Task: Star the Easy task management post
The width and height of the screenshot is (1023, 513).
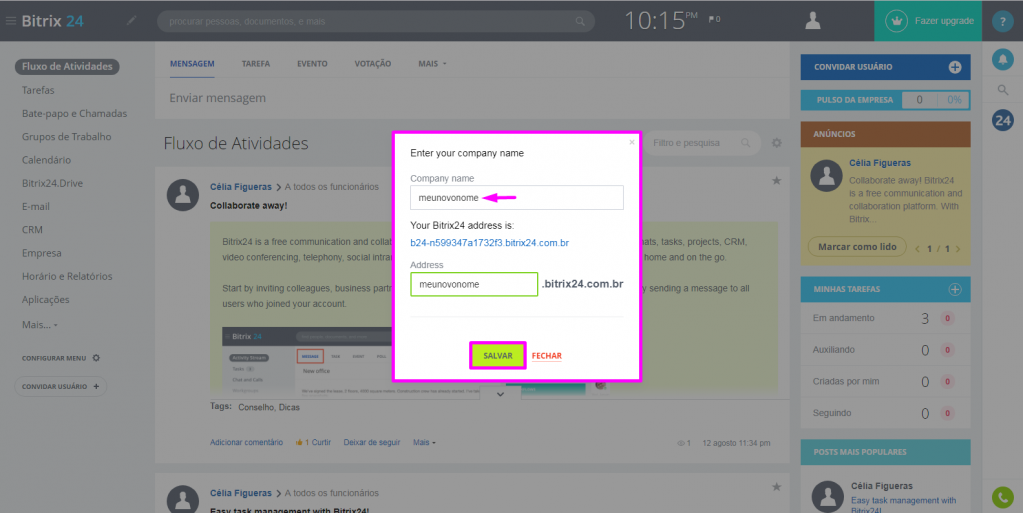Action: pos(776,487)
